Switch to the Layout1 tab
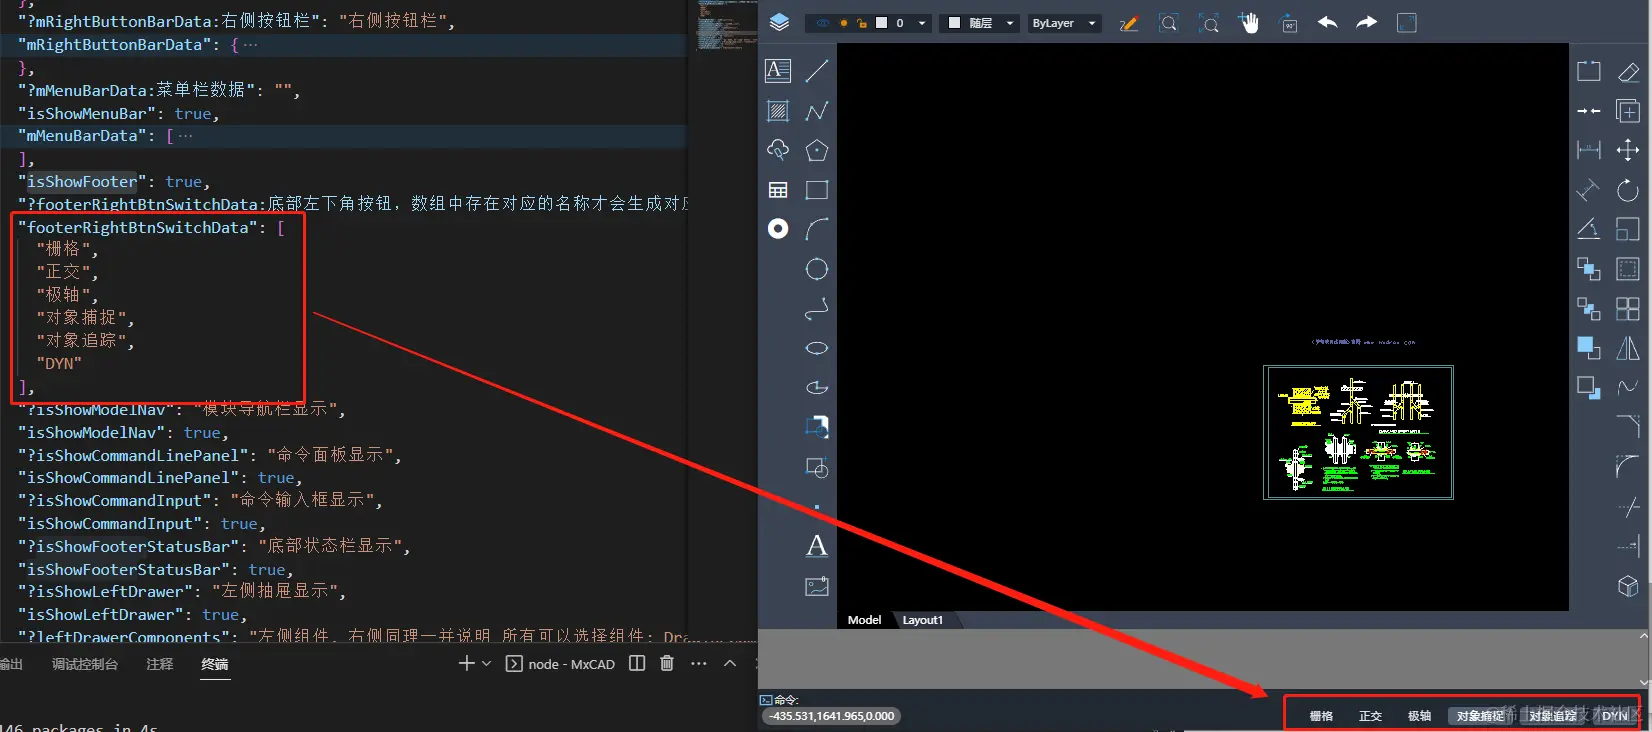The height and width of the screenshot is (732, 1652). pos(922,620)
